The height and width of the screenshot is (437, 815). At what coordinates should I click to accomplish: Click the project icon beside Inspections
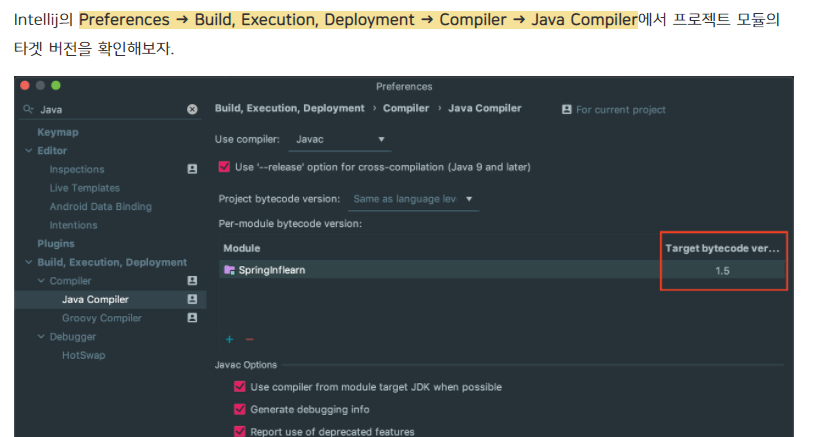coord(192,169)
